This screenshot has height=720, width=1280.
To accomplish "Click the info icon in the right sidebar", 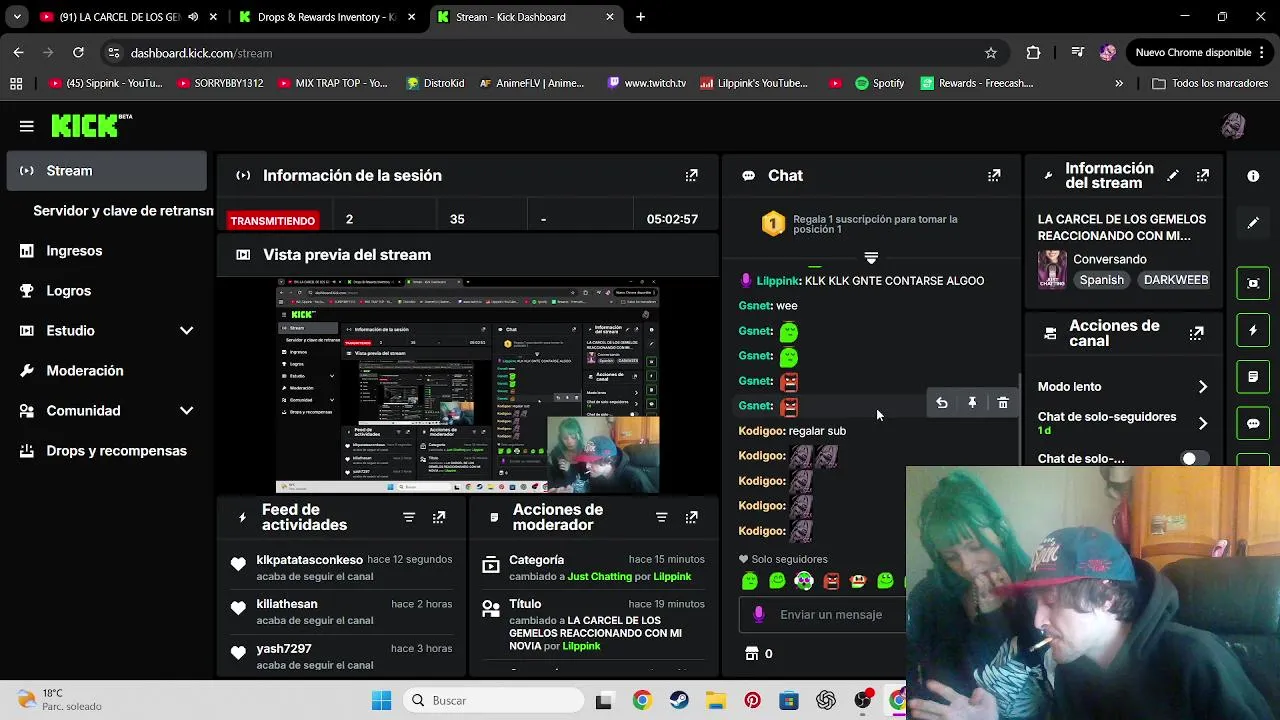I will pyautogui.click(x=1253, y=176).
